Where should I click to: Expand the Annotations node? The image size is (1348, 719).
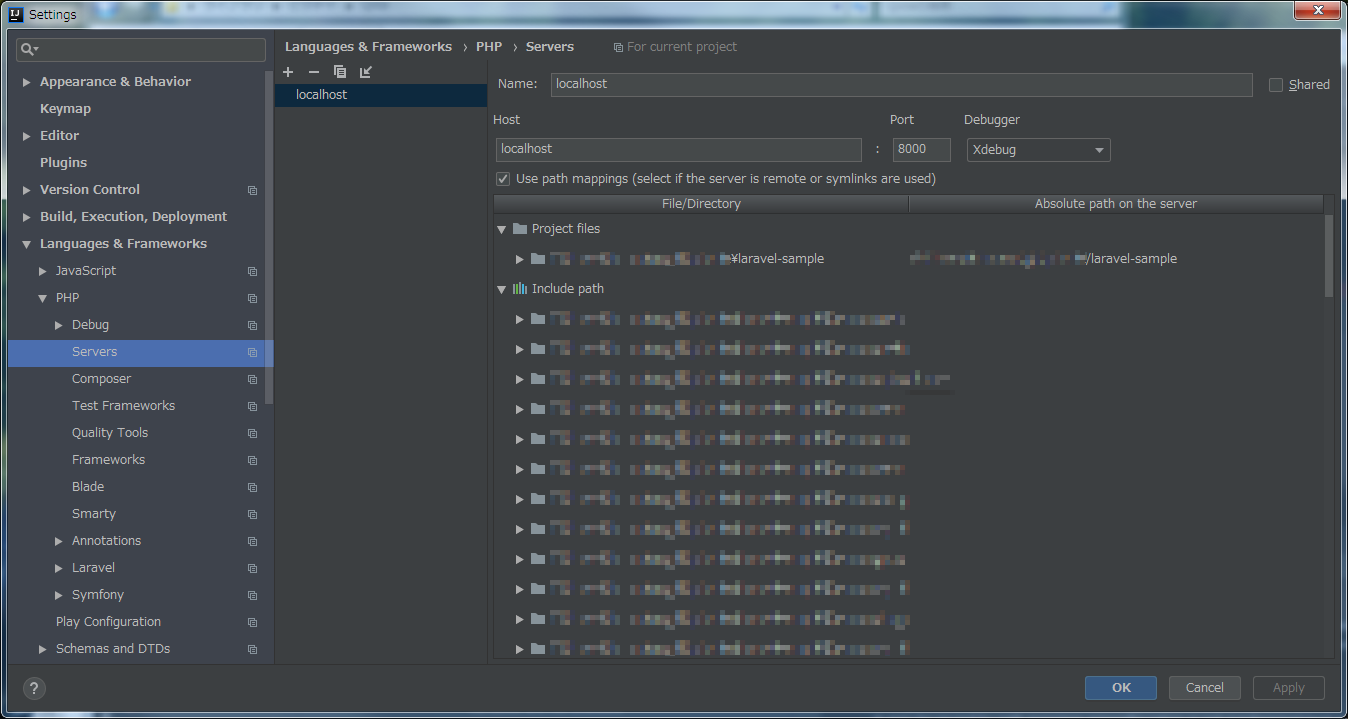[58, 541]
